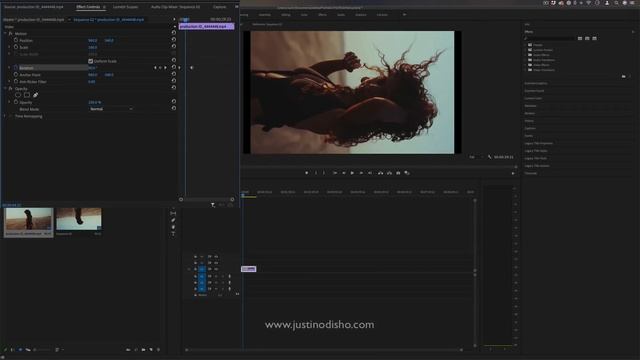This screenshot has width=640, height=360.
Task: Expand the Time Remapping group
Action: (5, 116)
